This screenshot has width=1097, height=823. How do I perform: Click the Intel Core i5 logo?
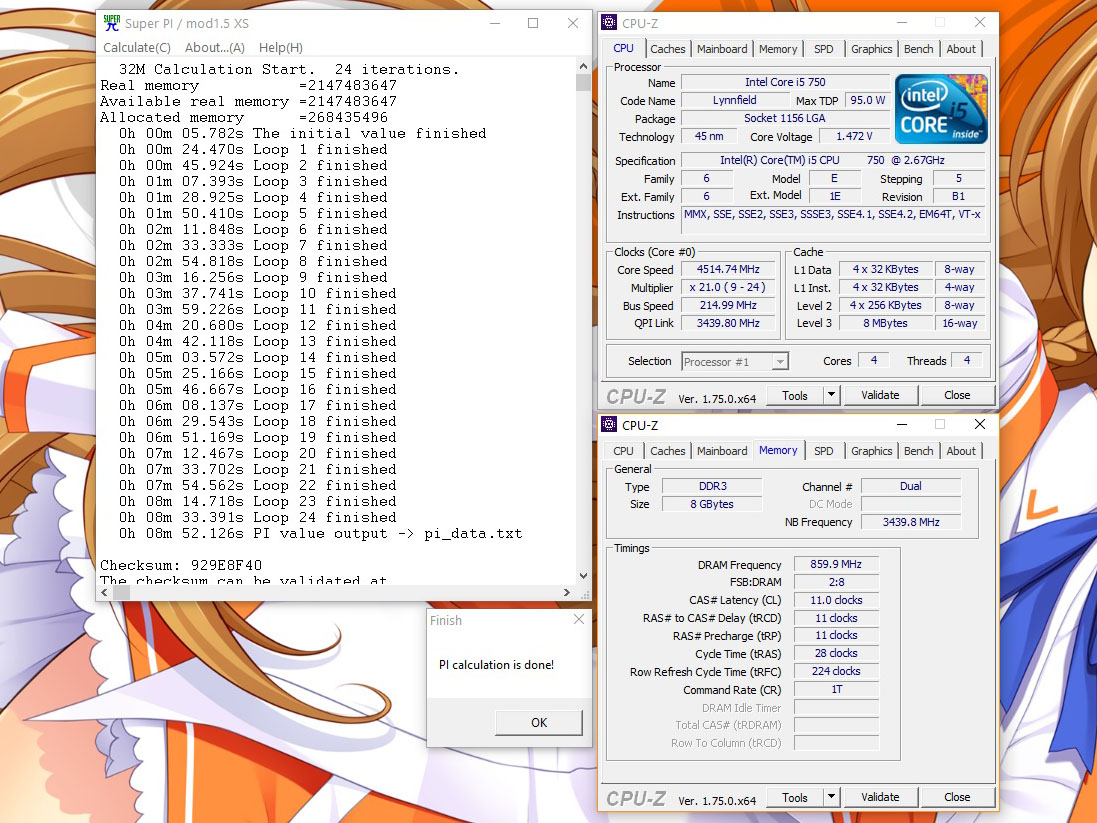click(941, 108)
